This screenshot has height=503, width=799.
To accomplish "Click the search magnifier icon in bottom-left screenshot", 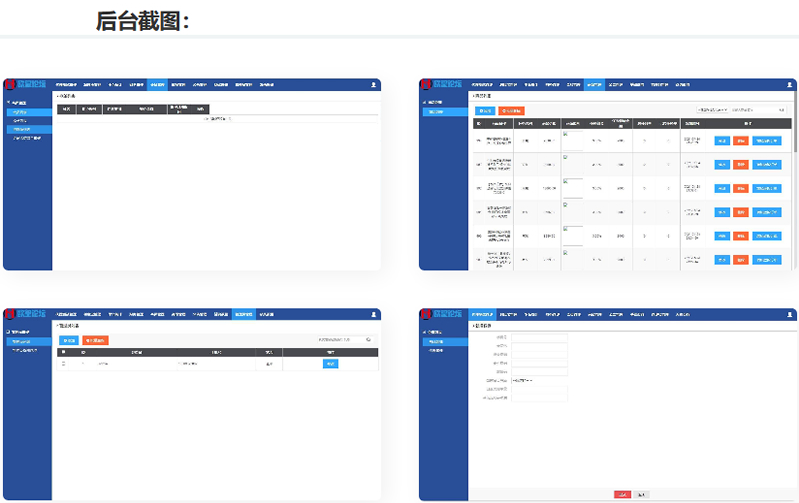I will (x=368, y=340).
